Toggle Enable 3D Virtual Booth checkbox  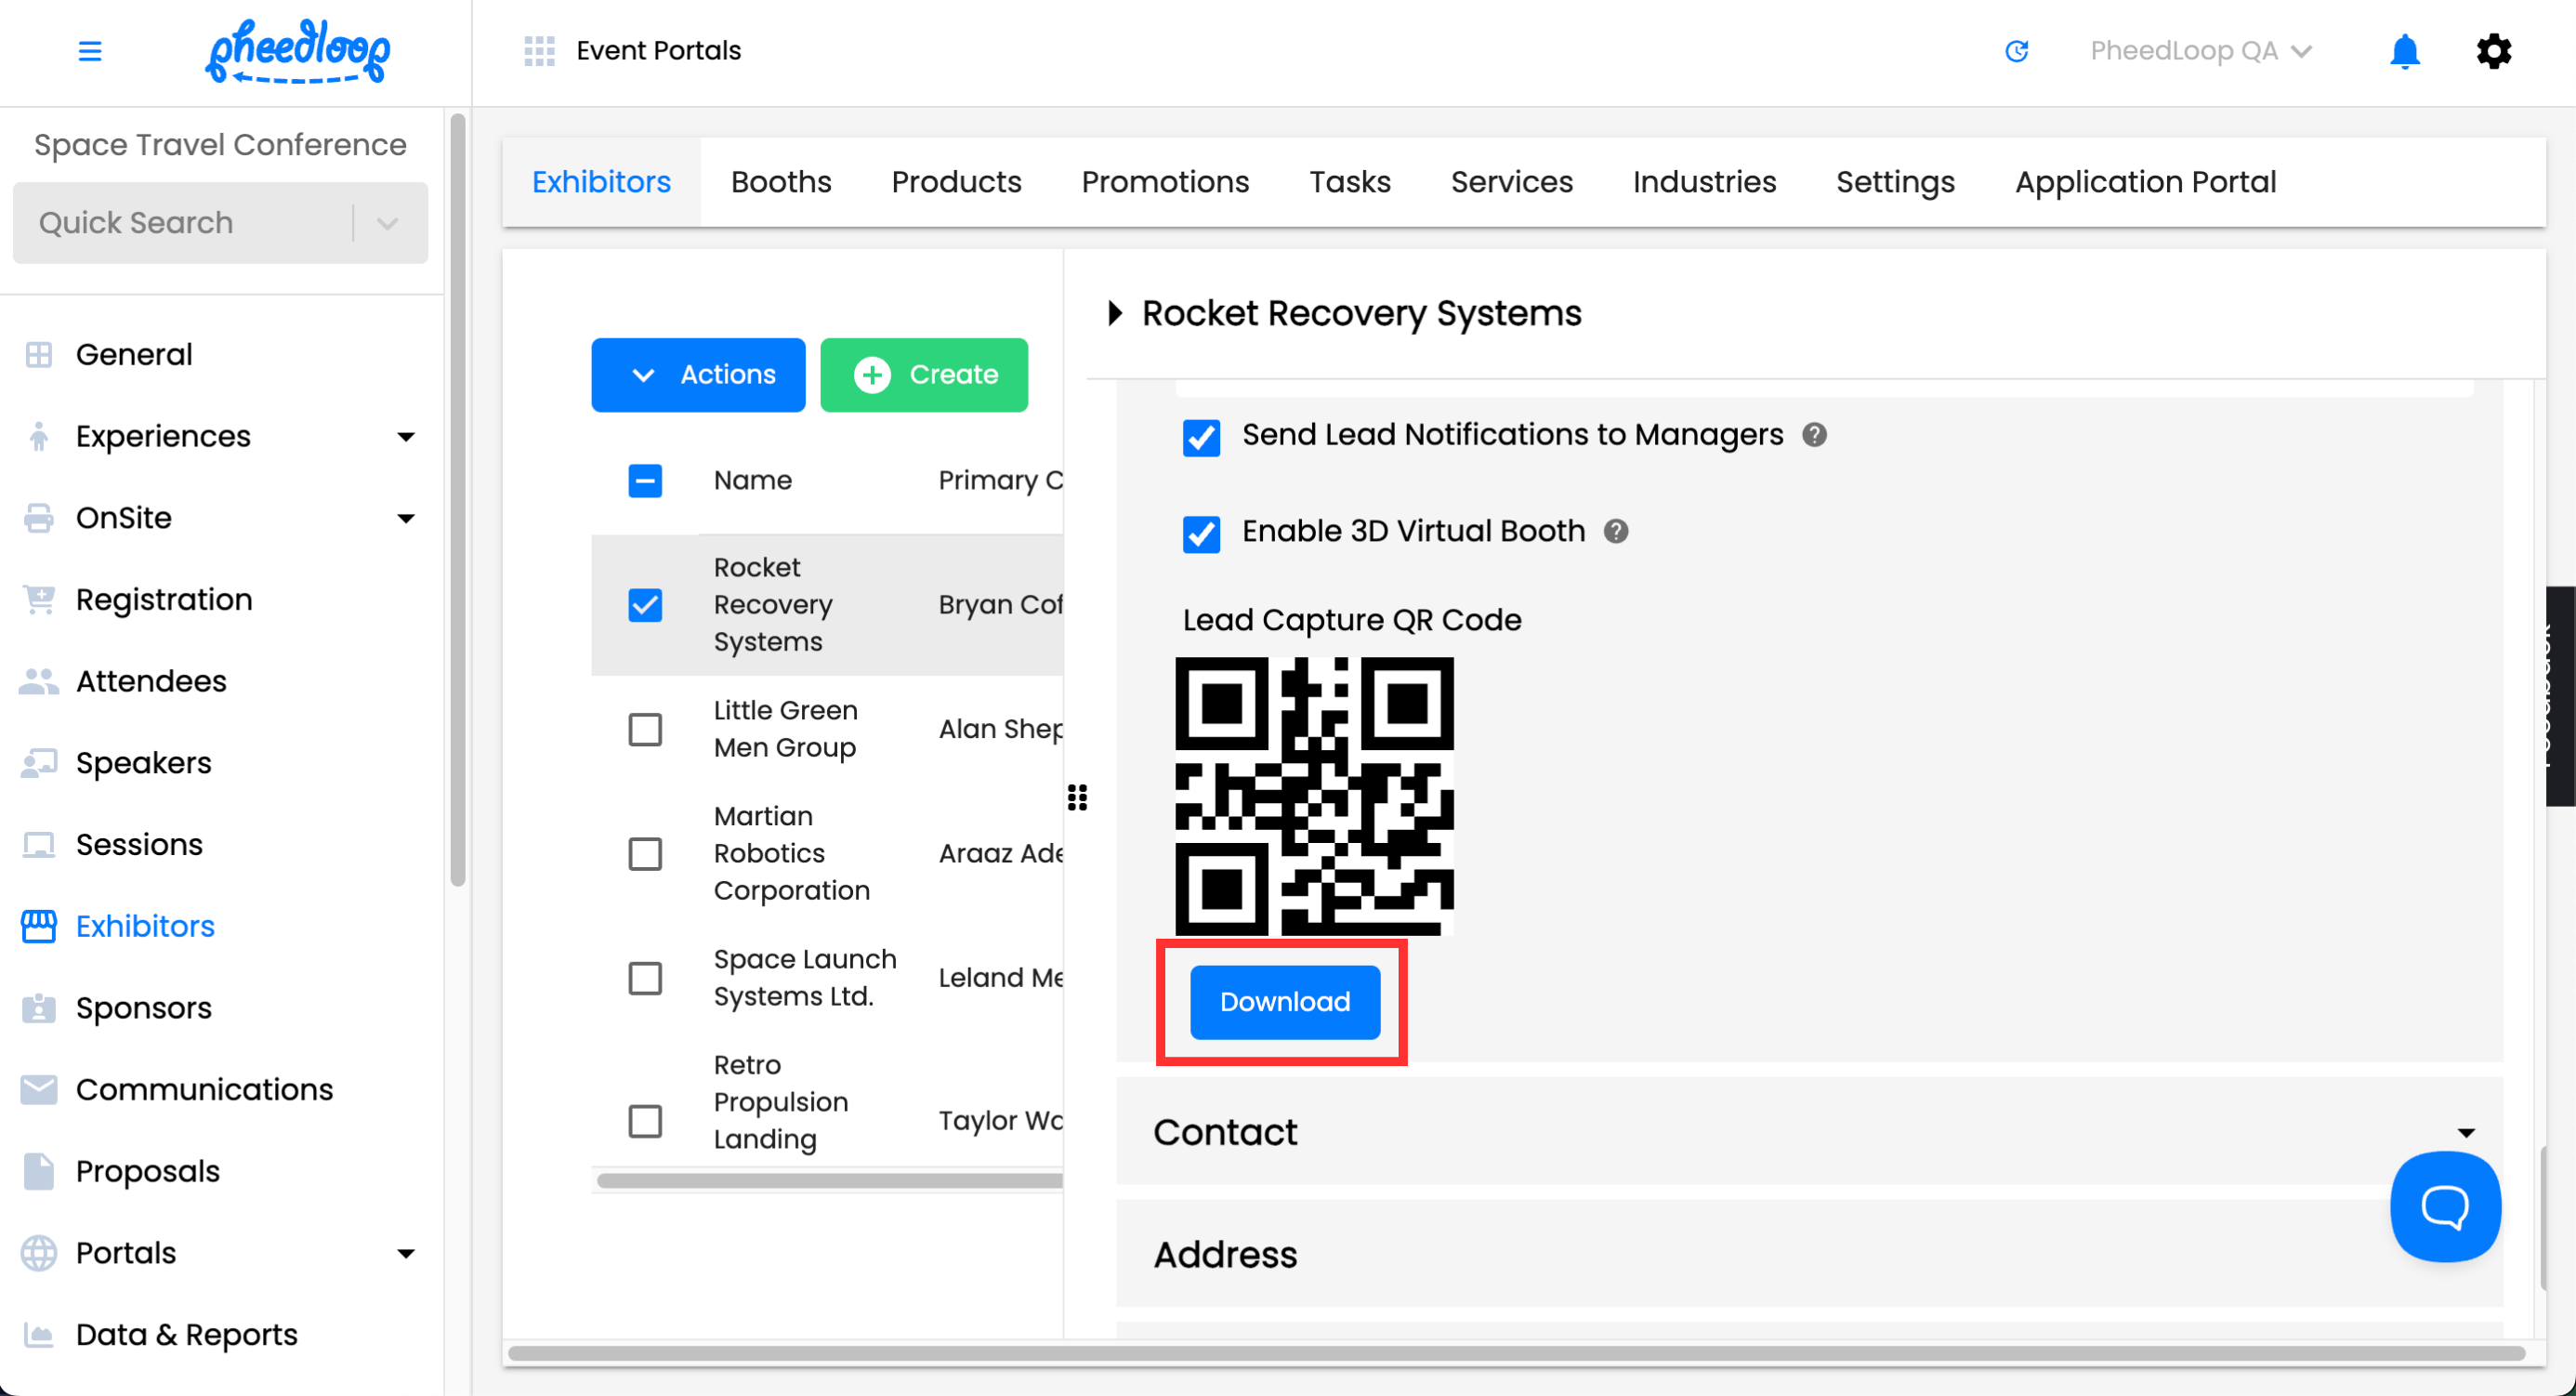(x=1201, y=534)
